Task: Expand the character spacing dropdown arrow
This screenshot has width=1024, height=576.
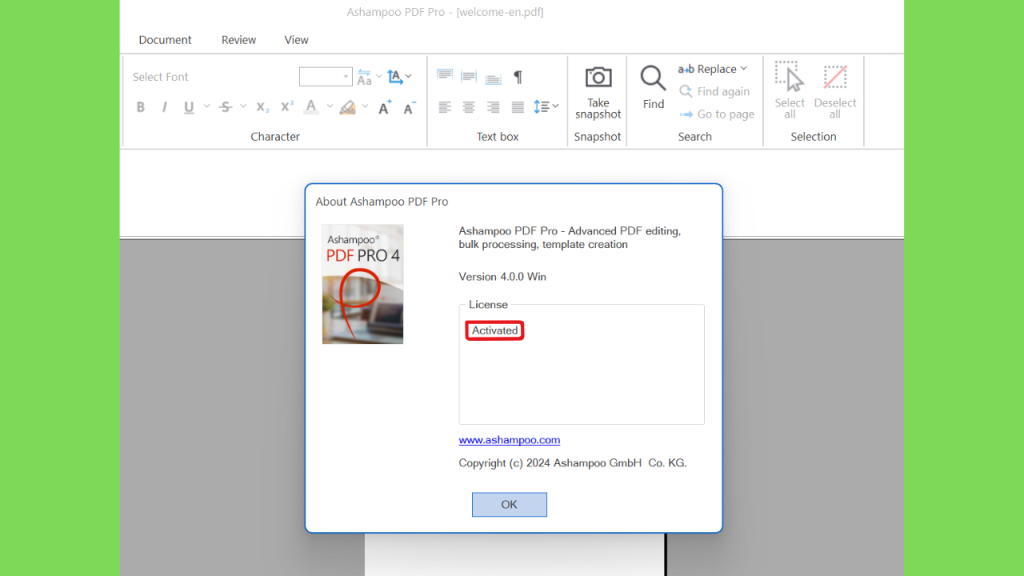Action: tap(379, 77)
